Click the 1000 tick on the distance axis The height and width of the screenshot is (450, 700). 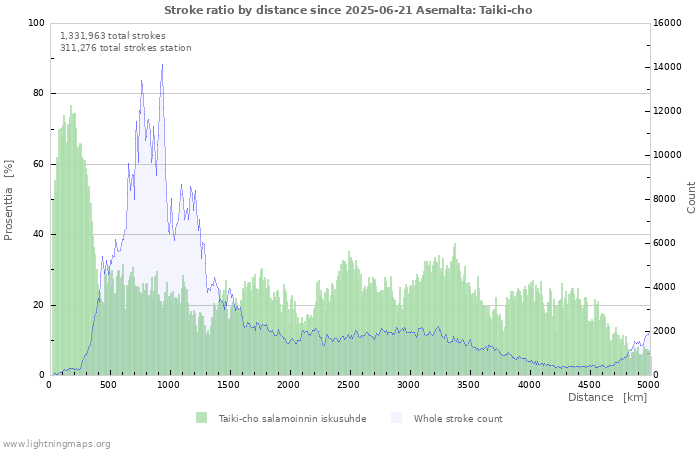[168, 384]
